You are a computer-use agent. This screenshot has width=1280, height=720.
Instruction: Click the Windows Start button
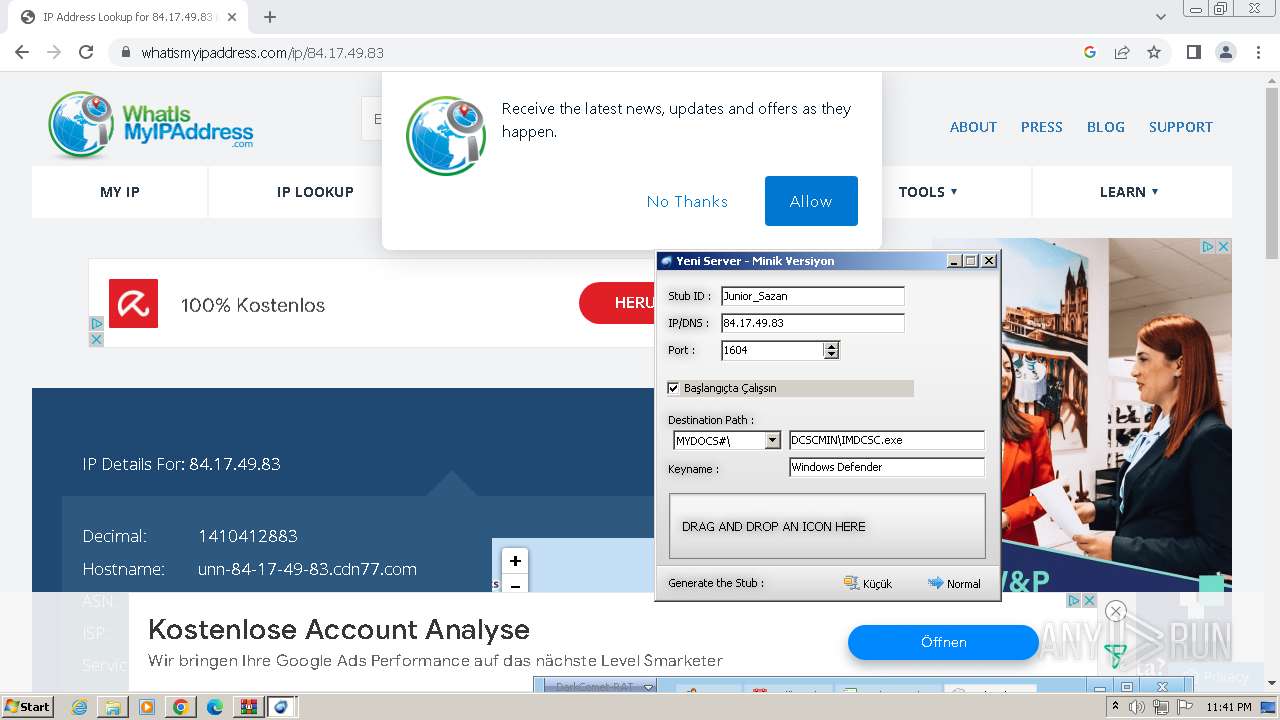(x=27, y=707)
